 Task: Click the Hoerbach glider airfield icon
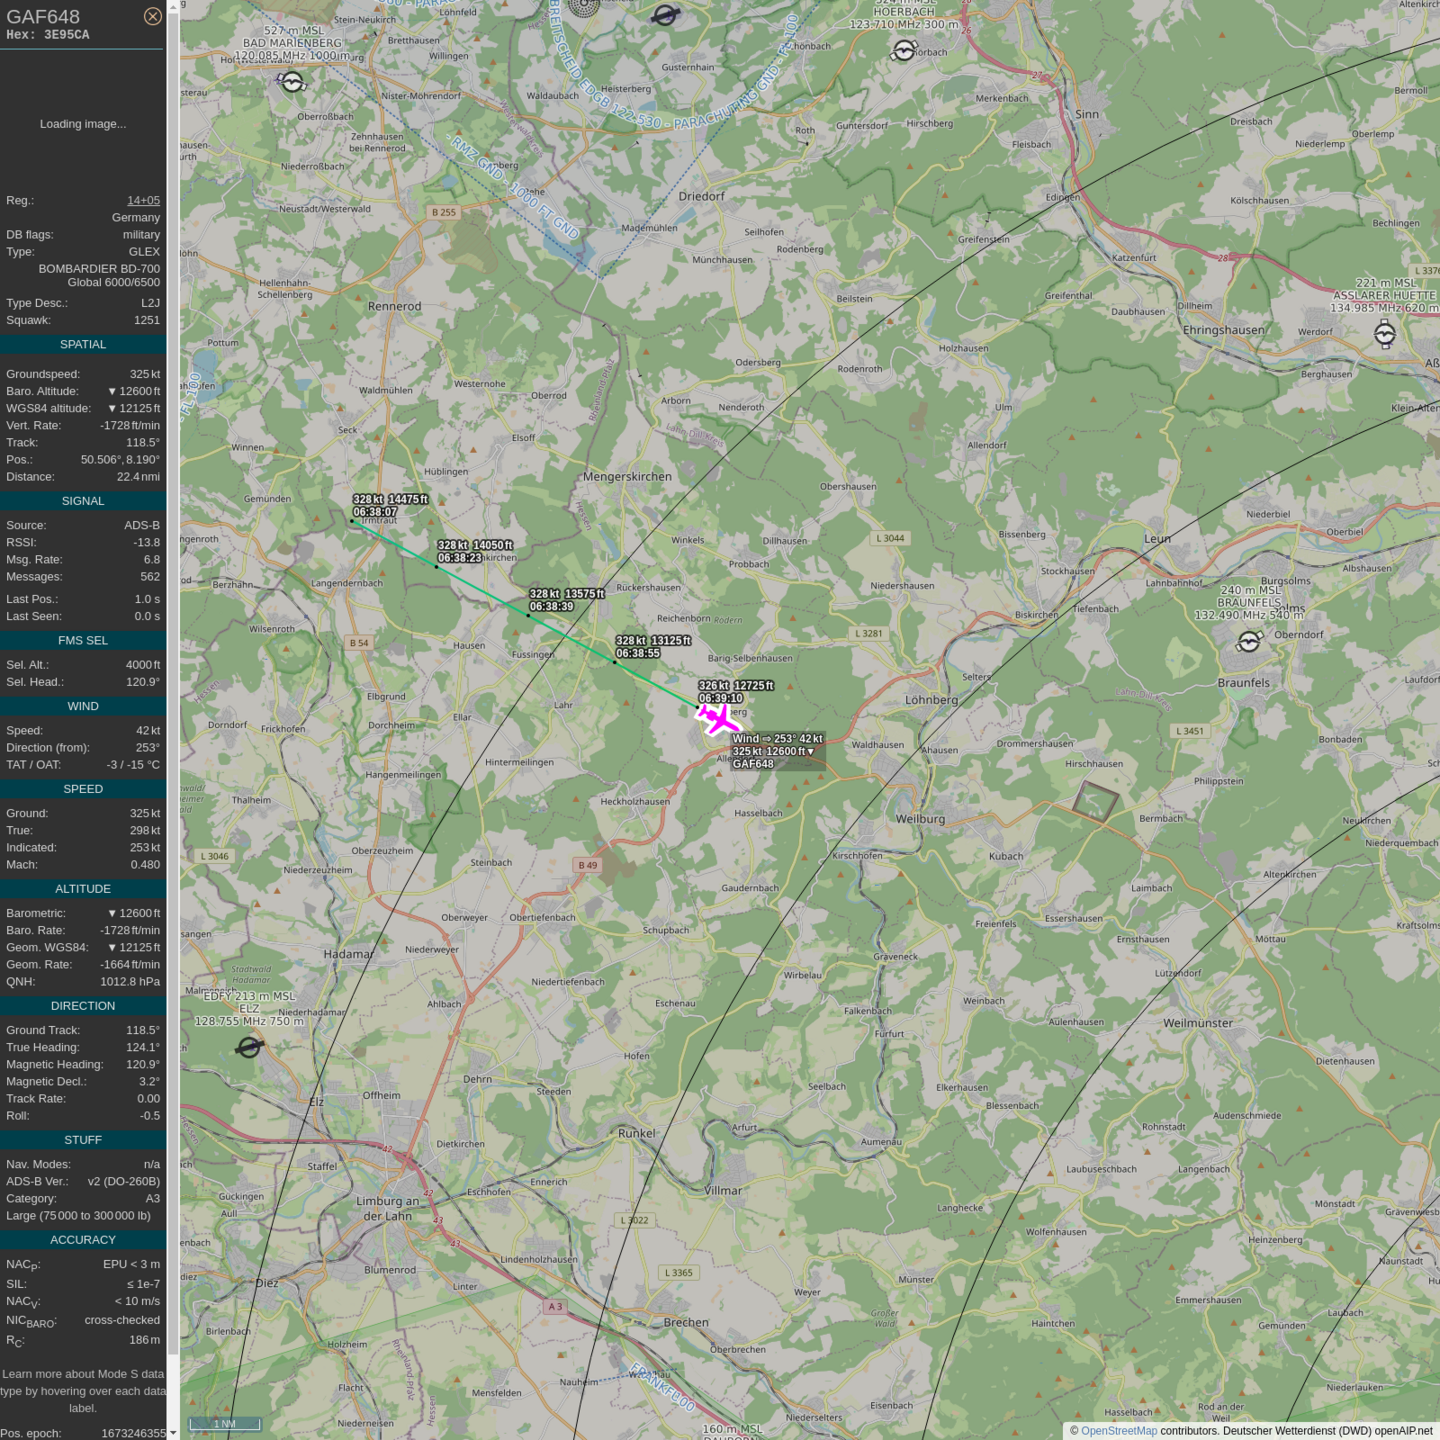(904, 51)
